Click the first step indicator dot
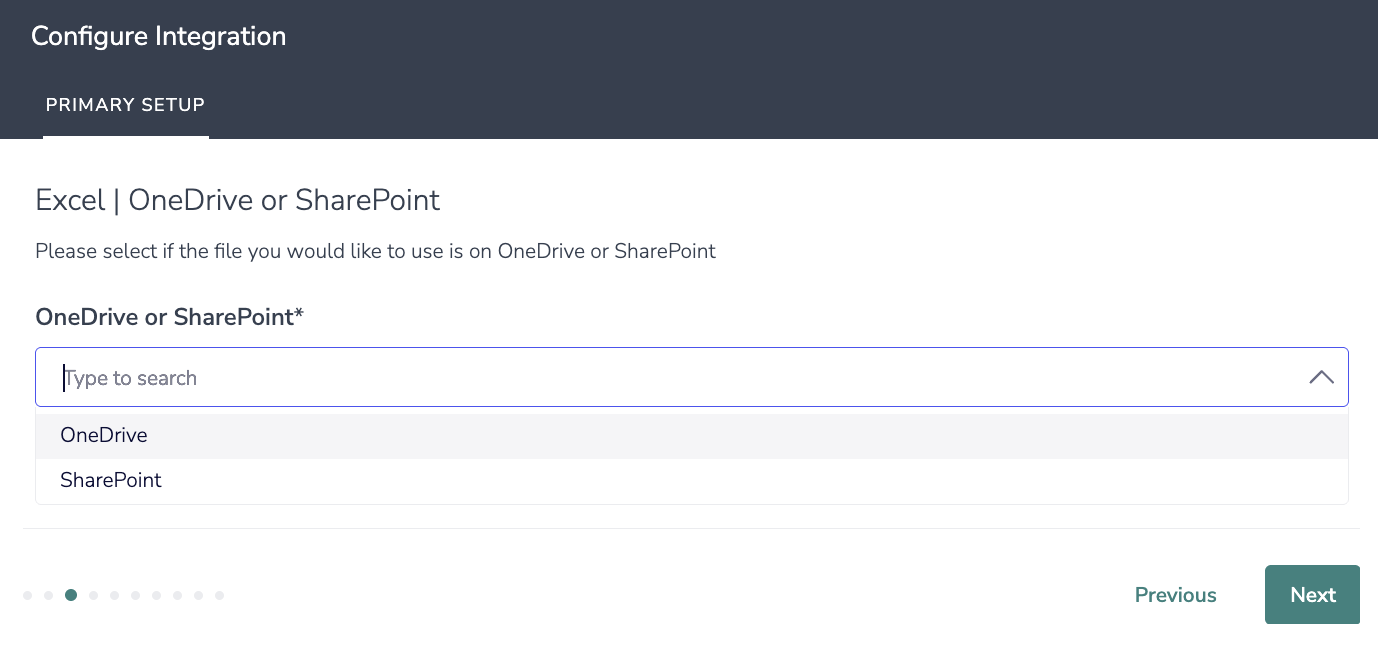This screenshot has height=646, width=1378. [x=28, y=595]
